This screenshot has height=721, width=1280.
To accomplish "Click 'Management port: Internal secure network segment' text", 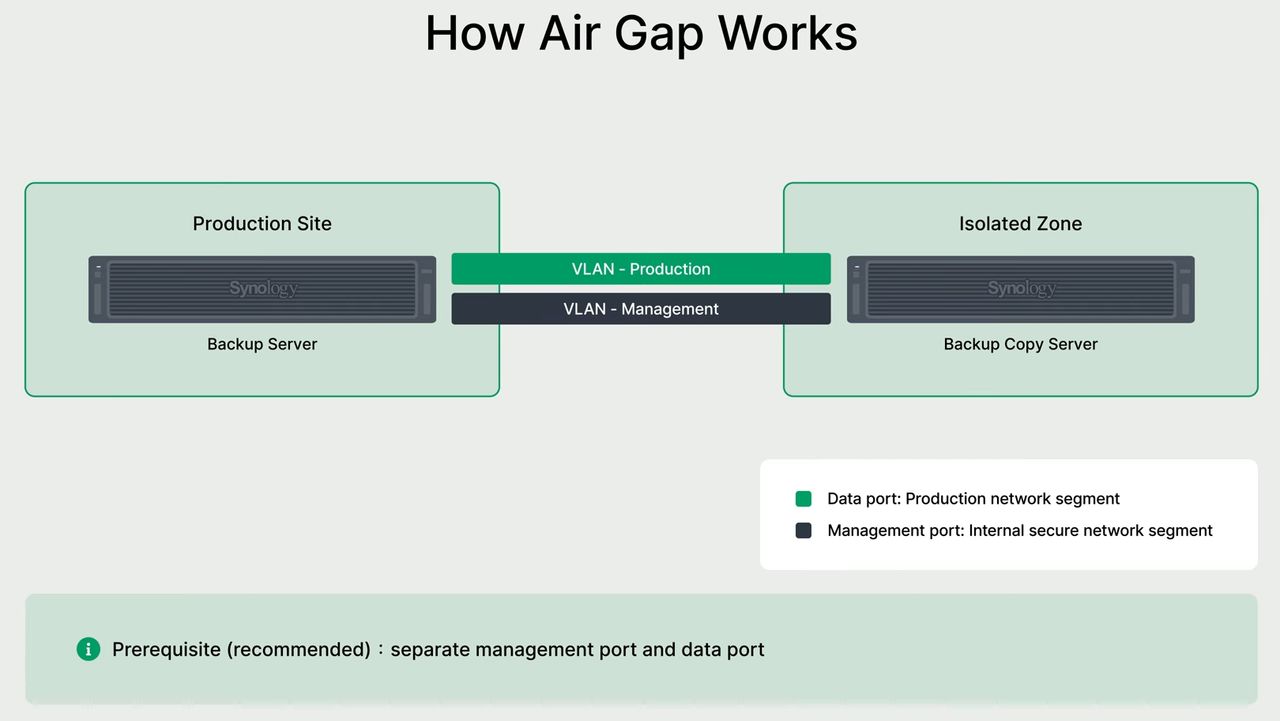I will [1019, 531].
